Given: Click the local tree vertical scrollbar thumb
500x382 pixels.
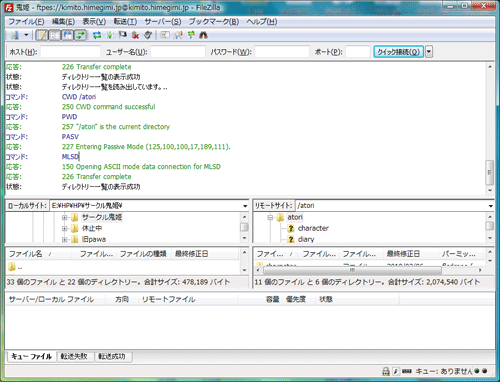Looking at the screenshot, I should click(x=244, y=227).
